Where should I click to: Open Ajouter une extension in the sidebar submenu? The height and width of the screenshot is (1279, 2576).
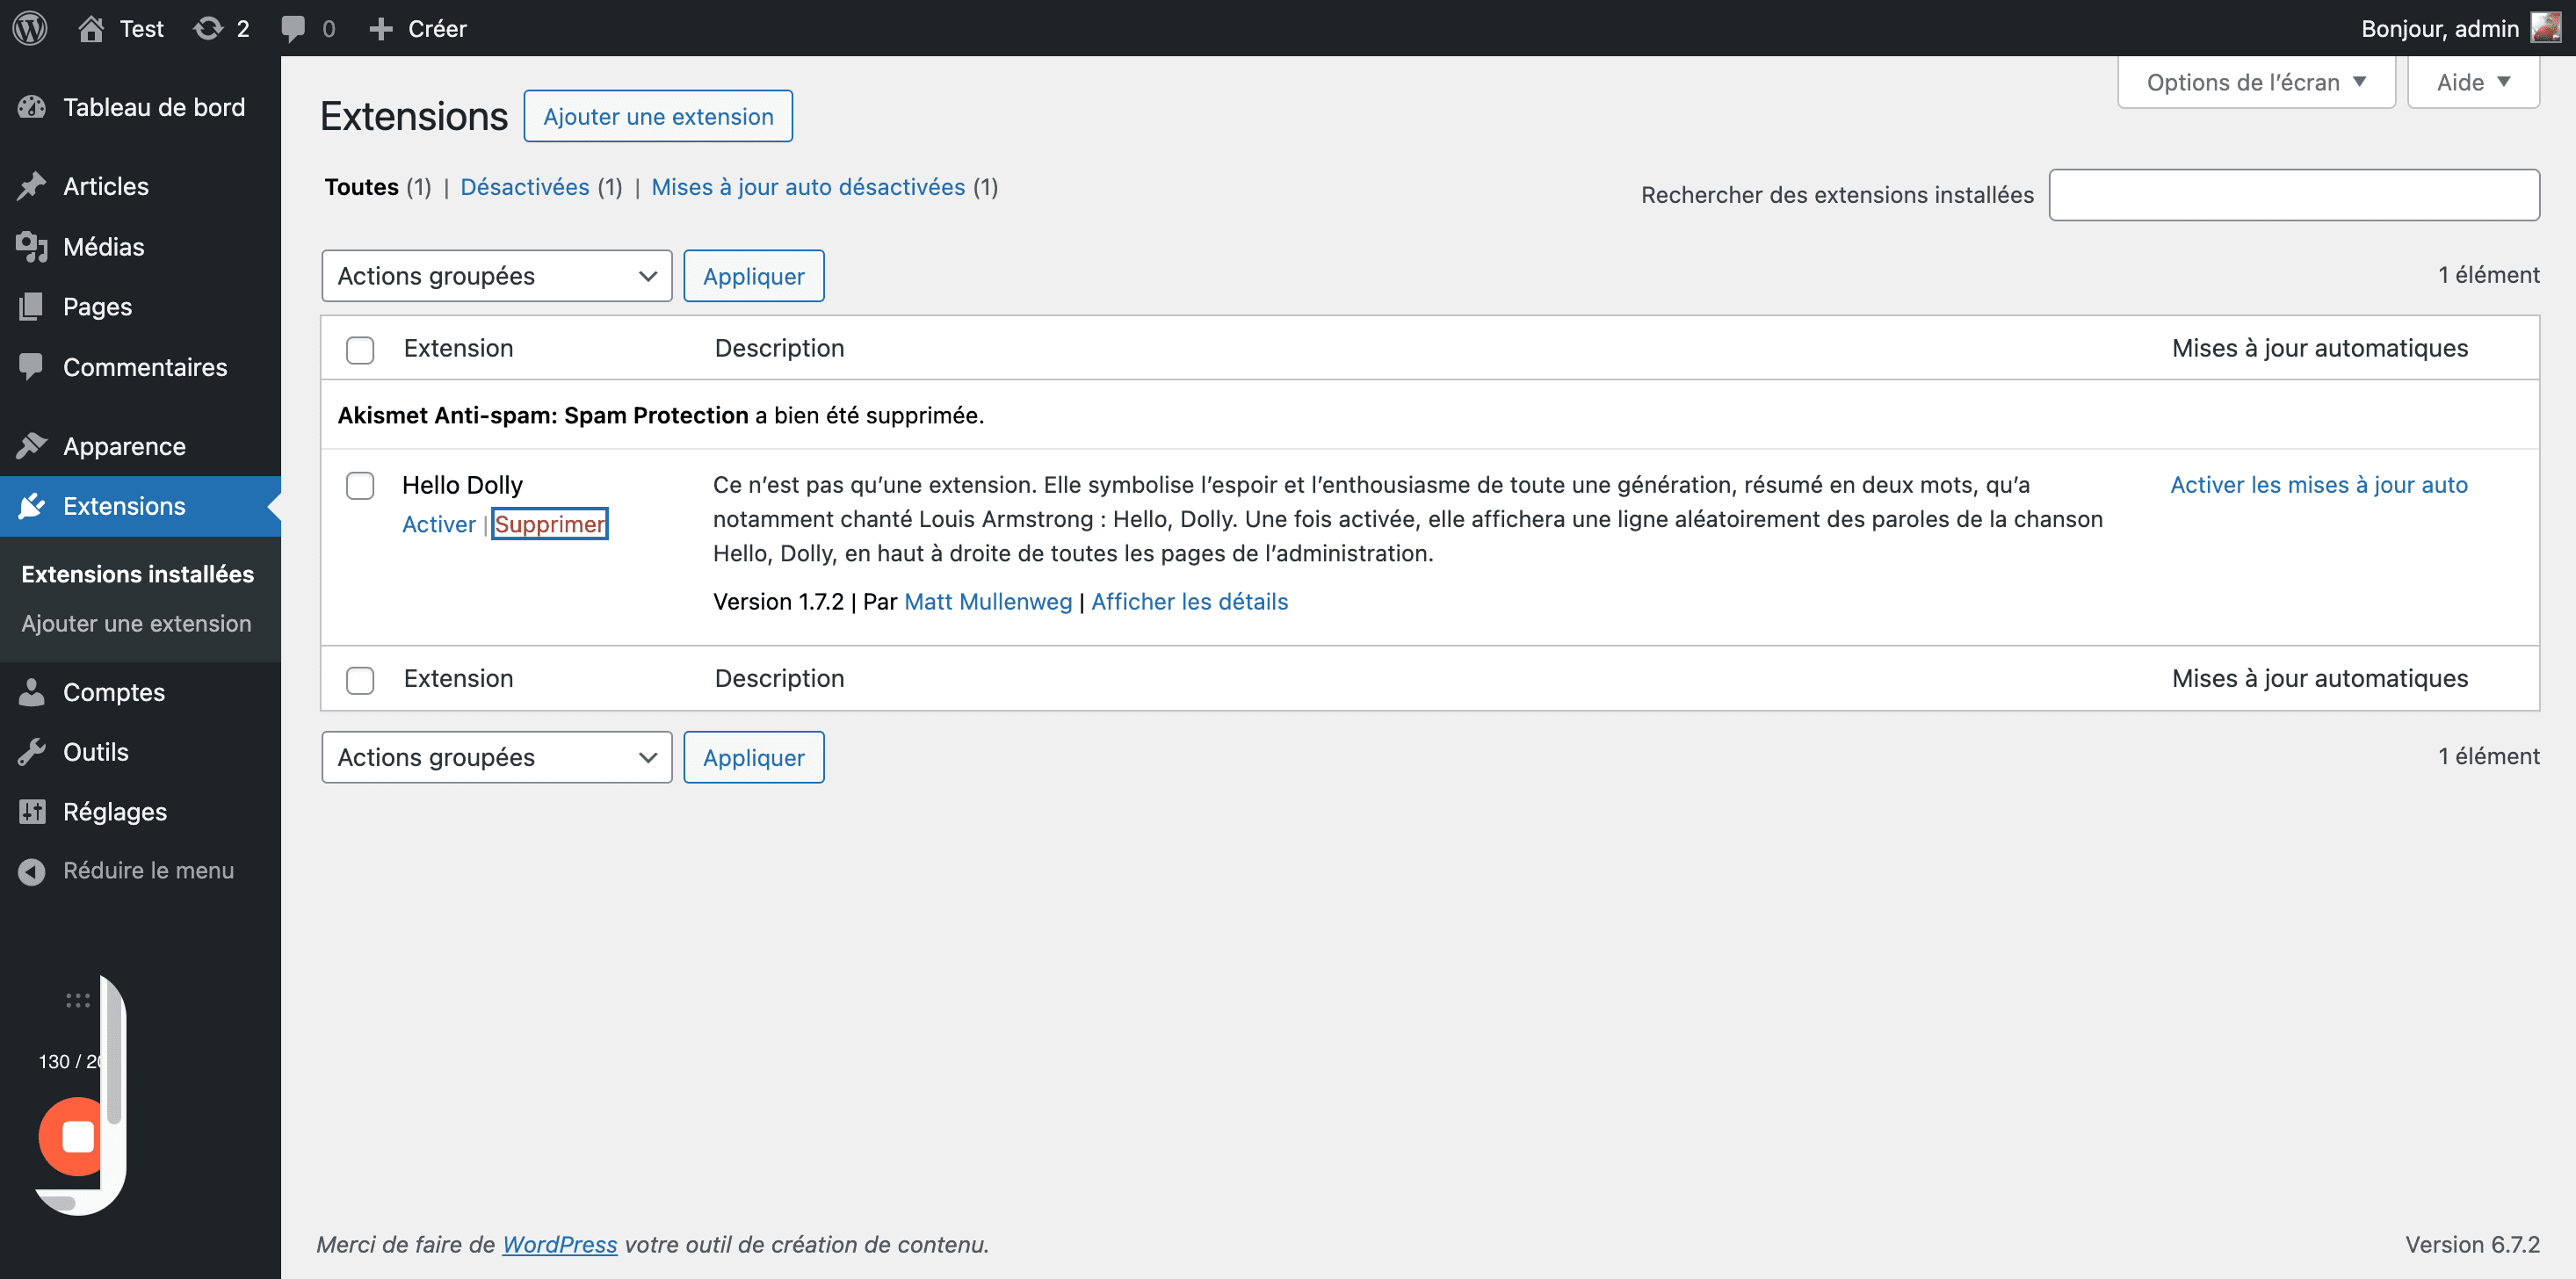coord(136,623)
